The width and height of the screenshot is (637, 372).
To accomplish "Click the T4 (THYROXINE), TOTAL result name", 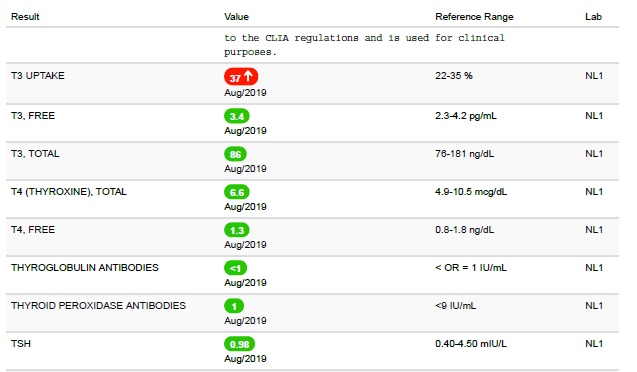I will pos(69,192).
